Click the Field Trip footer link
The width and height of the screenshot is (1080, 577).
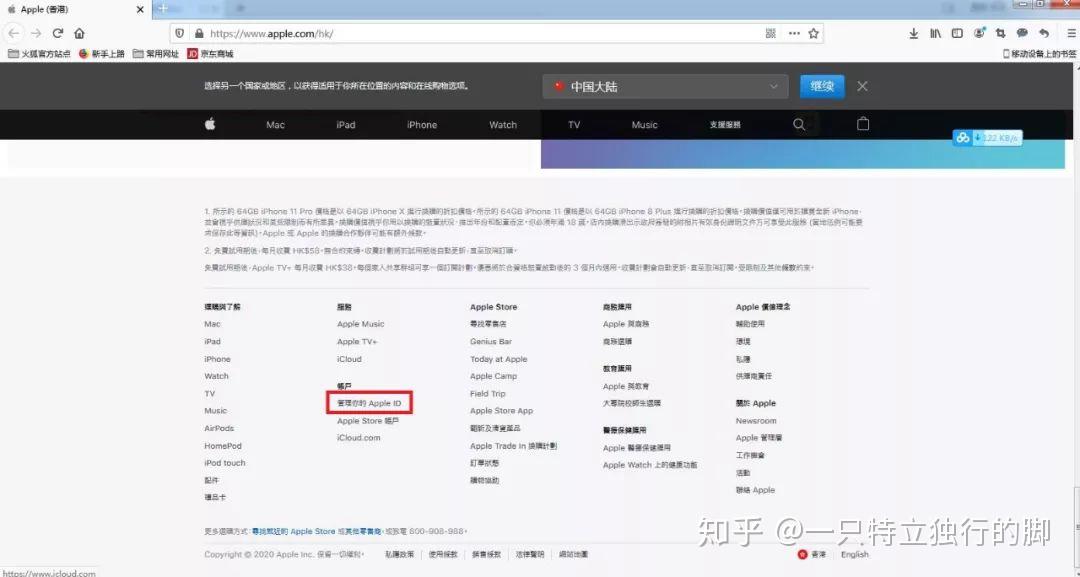(x=488, y=394)
